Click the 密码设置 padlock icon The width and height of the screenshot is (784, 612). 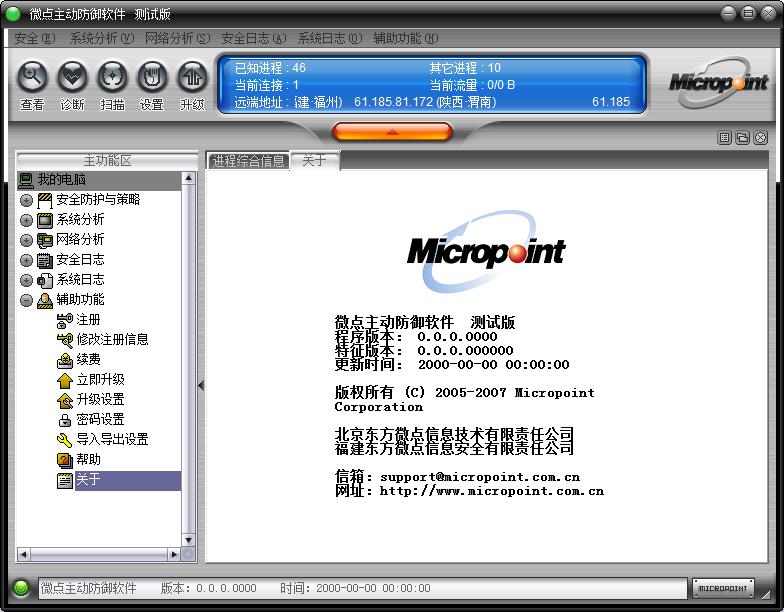[x=65, y=420]
